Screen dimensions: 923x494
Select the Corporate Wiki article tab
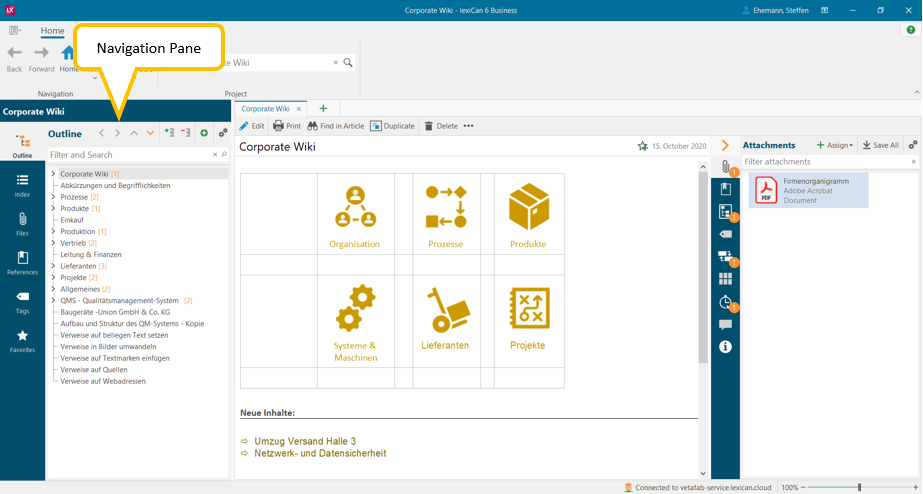[x=266, y=108]
